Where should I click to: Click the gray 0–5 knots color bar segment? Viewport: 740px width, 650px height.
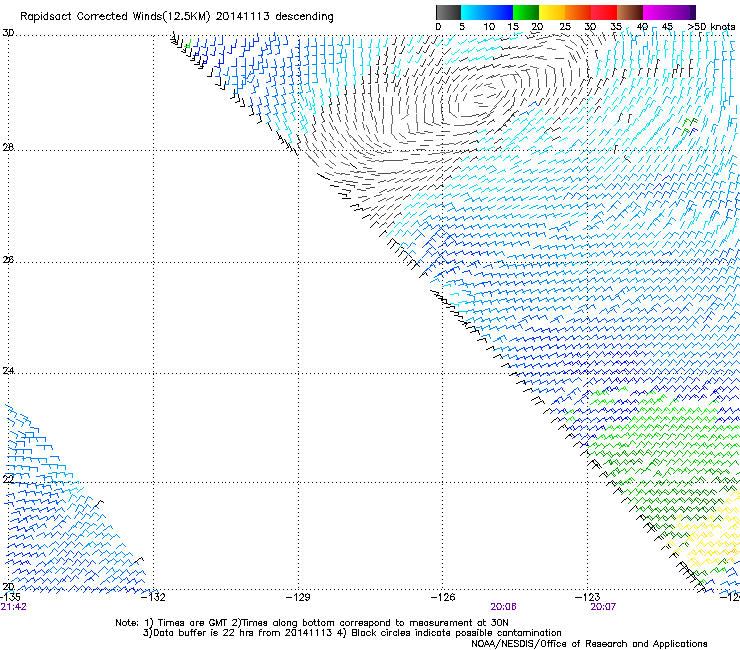click(448, 12)
